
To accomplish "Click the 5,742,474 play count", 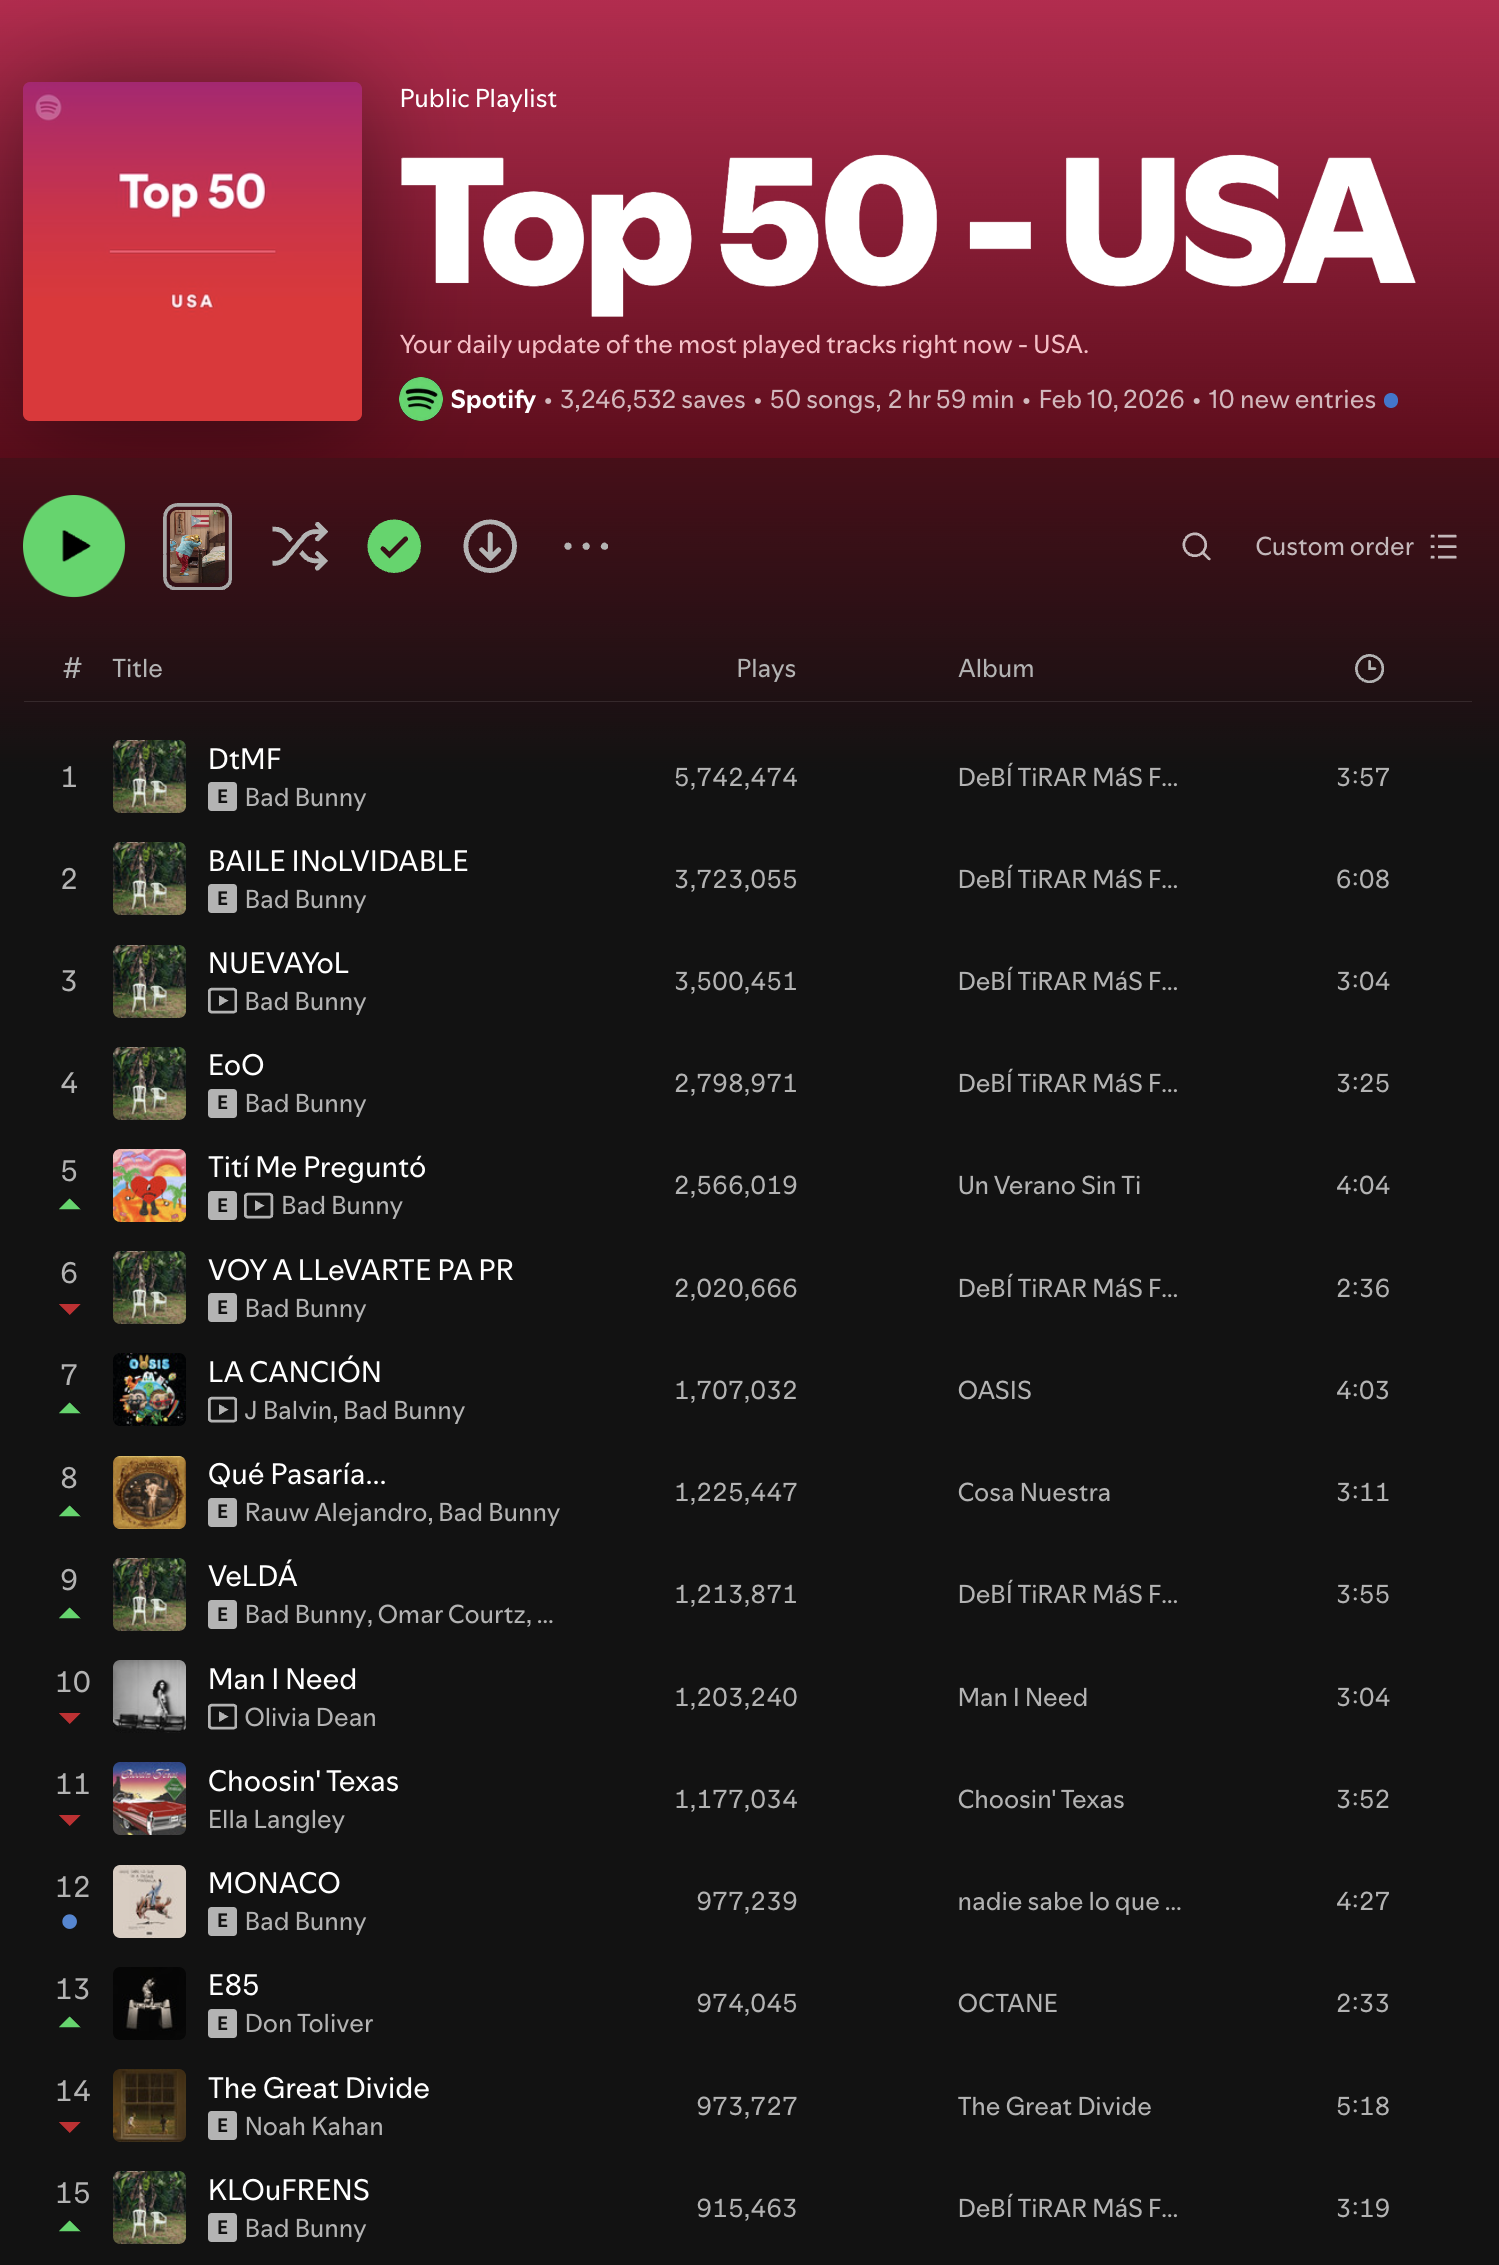I will tap(735, 777).
